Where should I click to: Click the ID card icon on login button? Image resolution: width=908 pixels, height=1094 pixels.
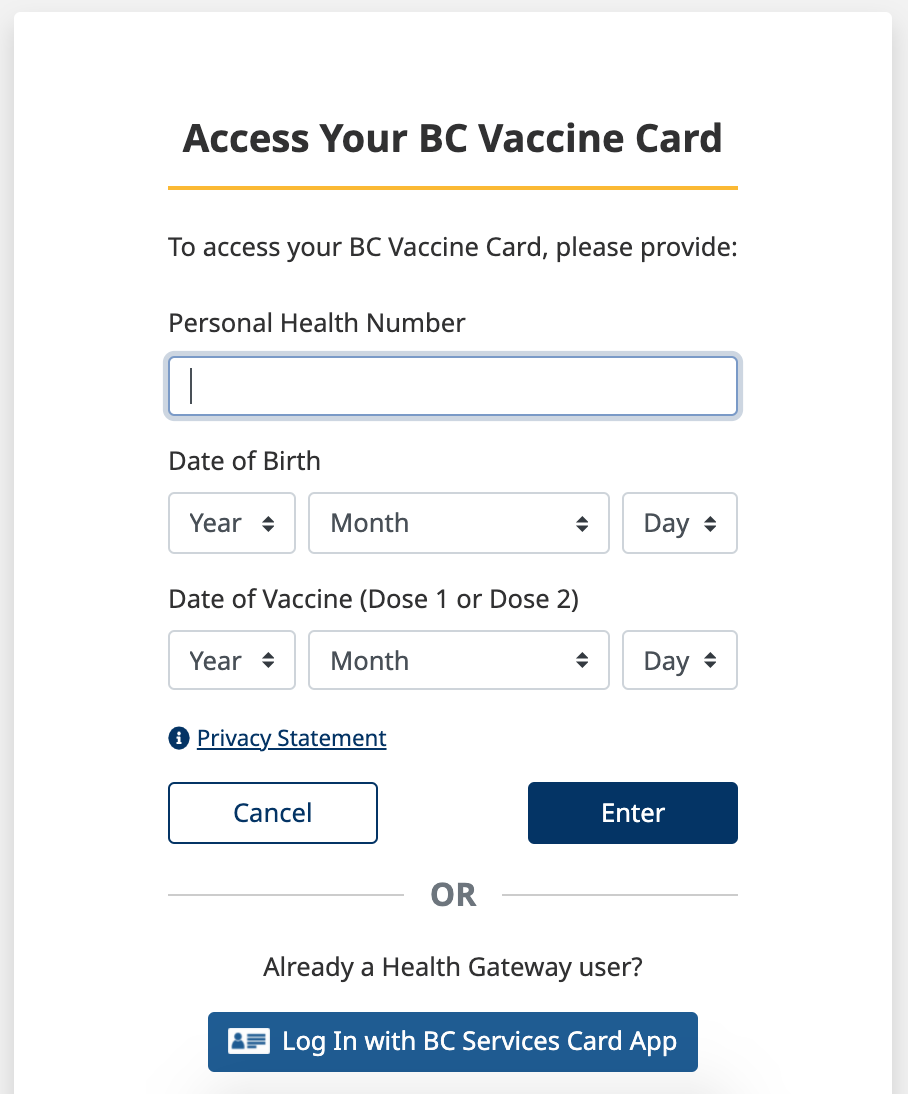(x=248, y=1042)
